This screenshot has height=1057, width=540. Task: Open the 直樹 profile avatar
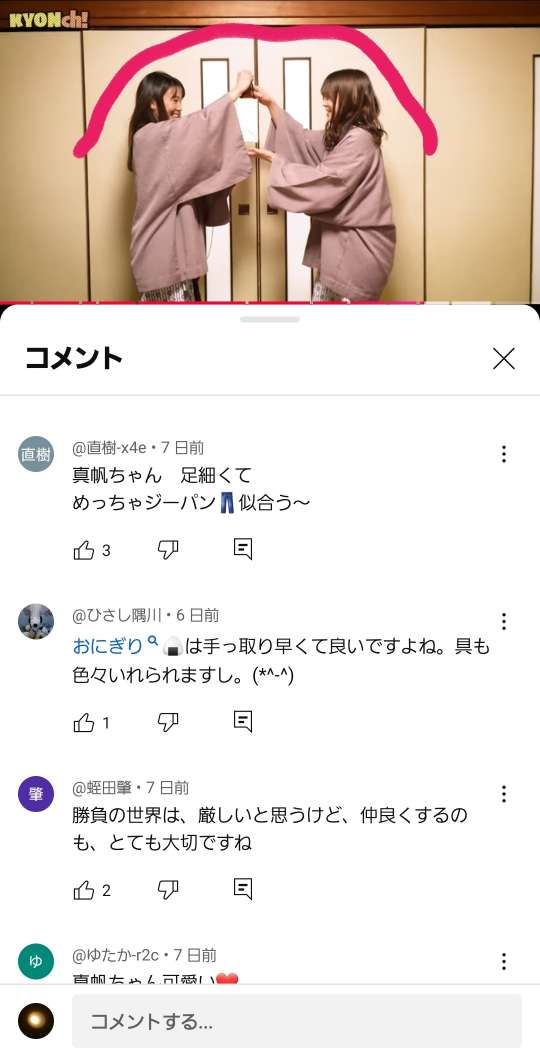pyautogui.click(x=36, y=454)
